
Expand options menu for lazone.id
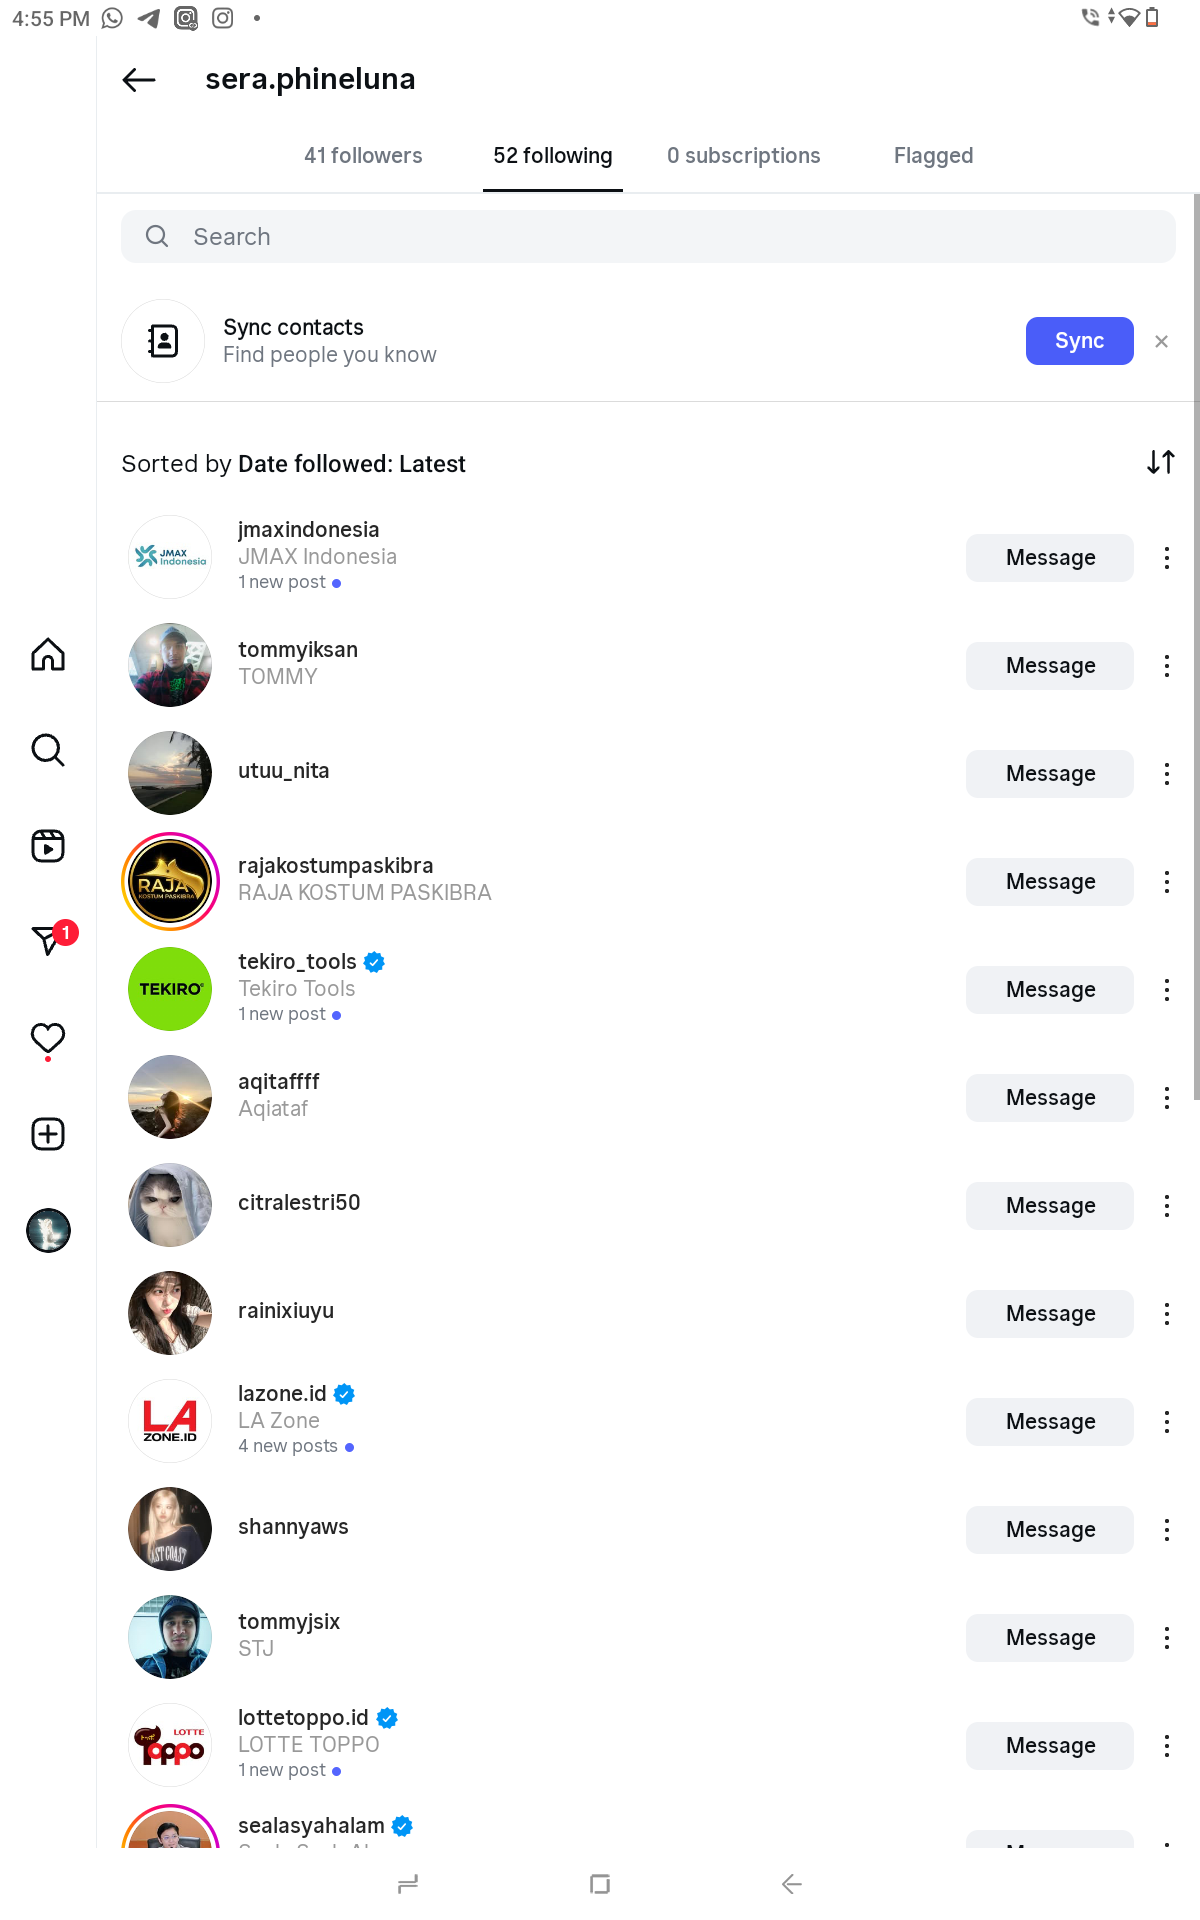click(1166, 1422)
